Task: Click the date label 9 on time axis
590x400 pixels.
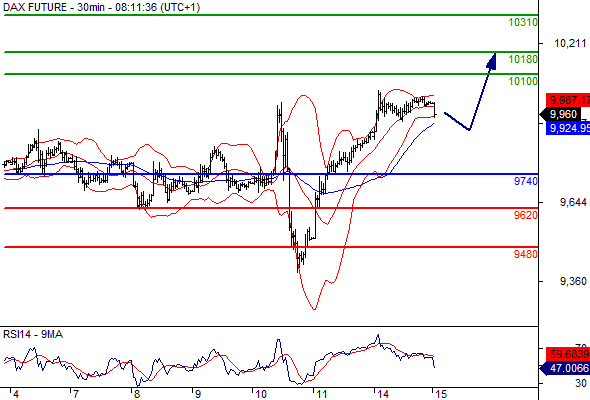Action: click(x=197, y=394)
